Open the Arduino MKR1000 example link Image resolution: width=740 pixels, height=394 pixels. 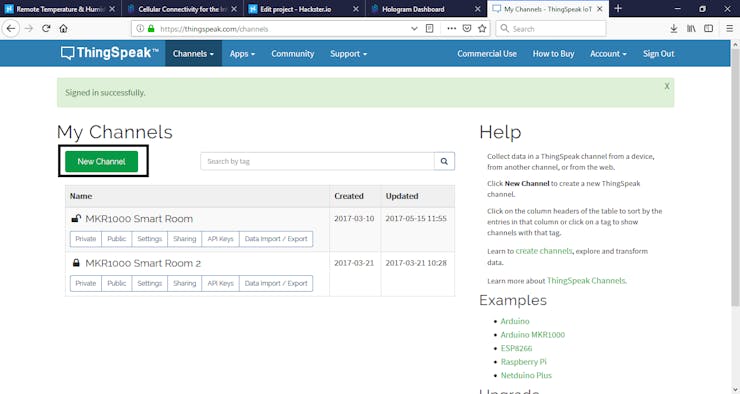532,335
